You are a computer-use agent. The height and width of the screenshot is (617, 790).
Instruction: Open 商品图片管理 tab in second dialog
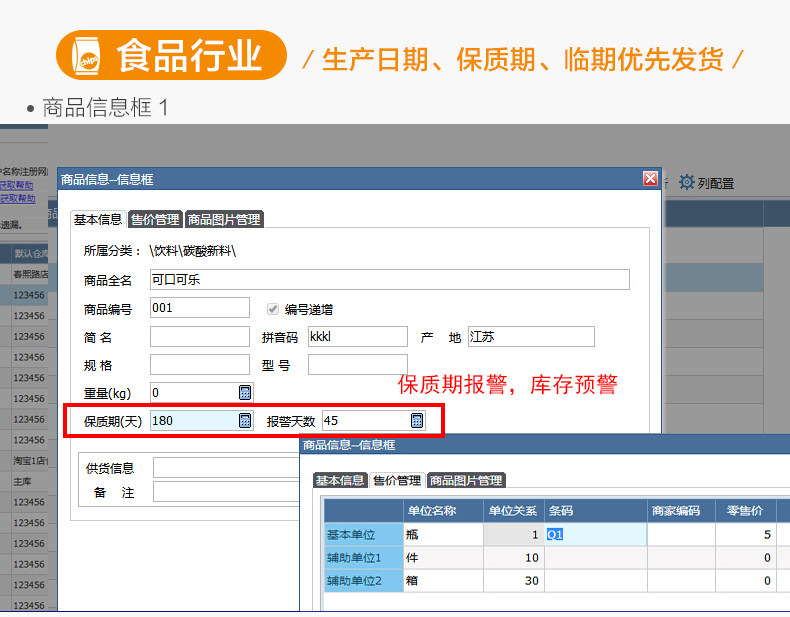pyautogui.click(x=466, y=481)
